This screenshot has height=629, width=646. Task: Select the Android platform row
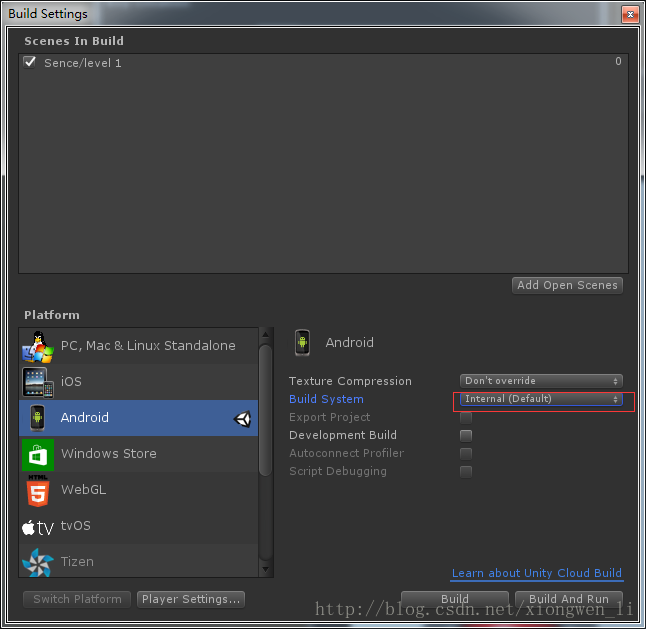(x=138, y=418)
